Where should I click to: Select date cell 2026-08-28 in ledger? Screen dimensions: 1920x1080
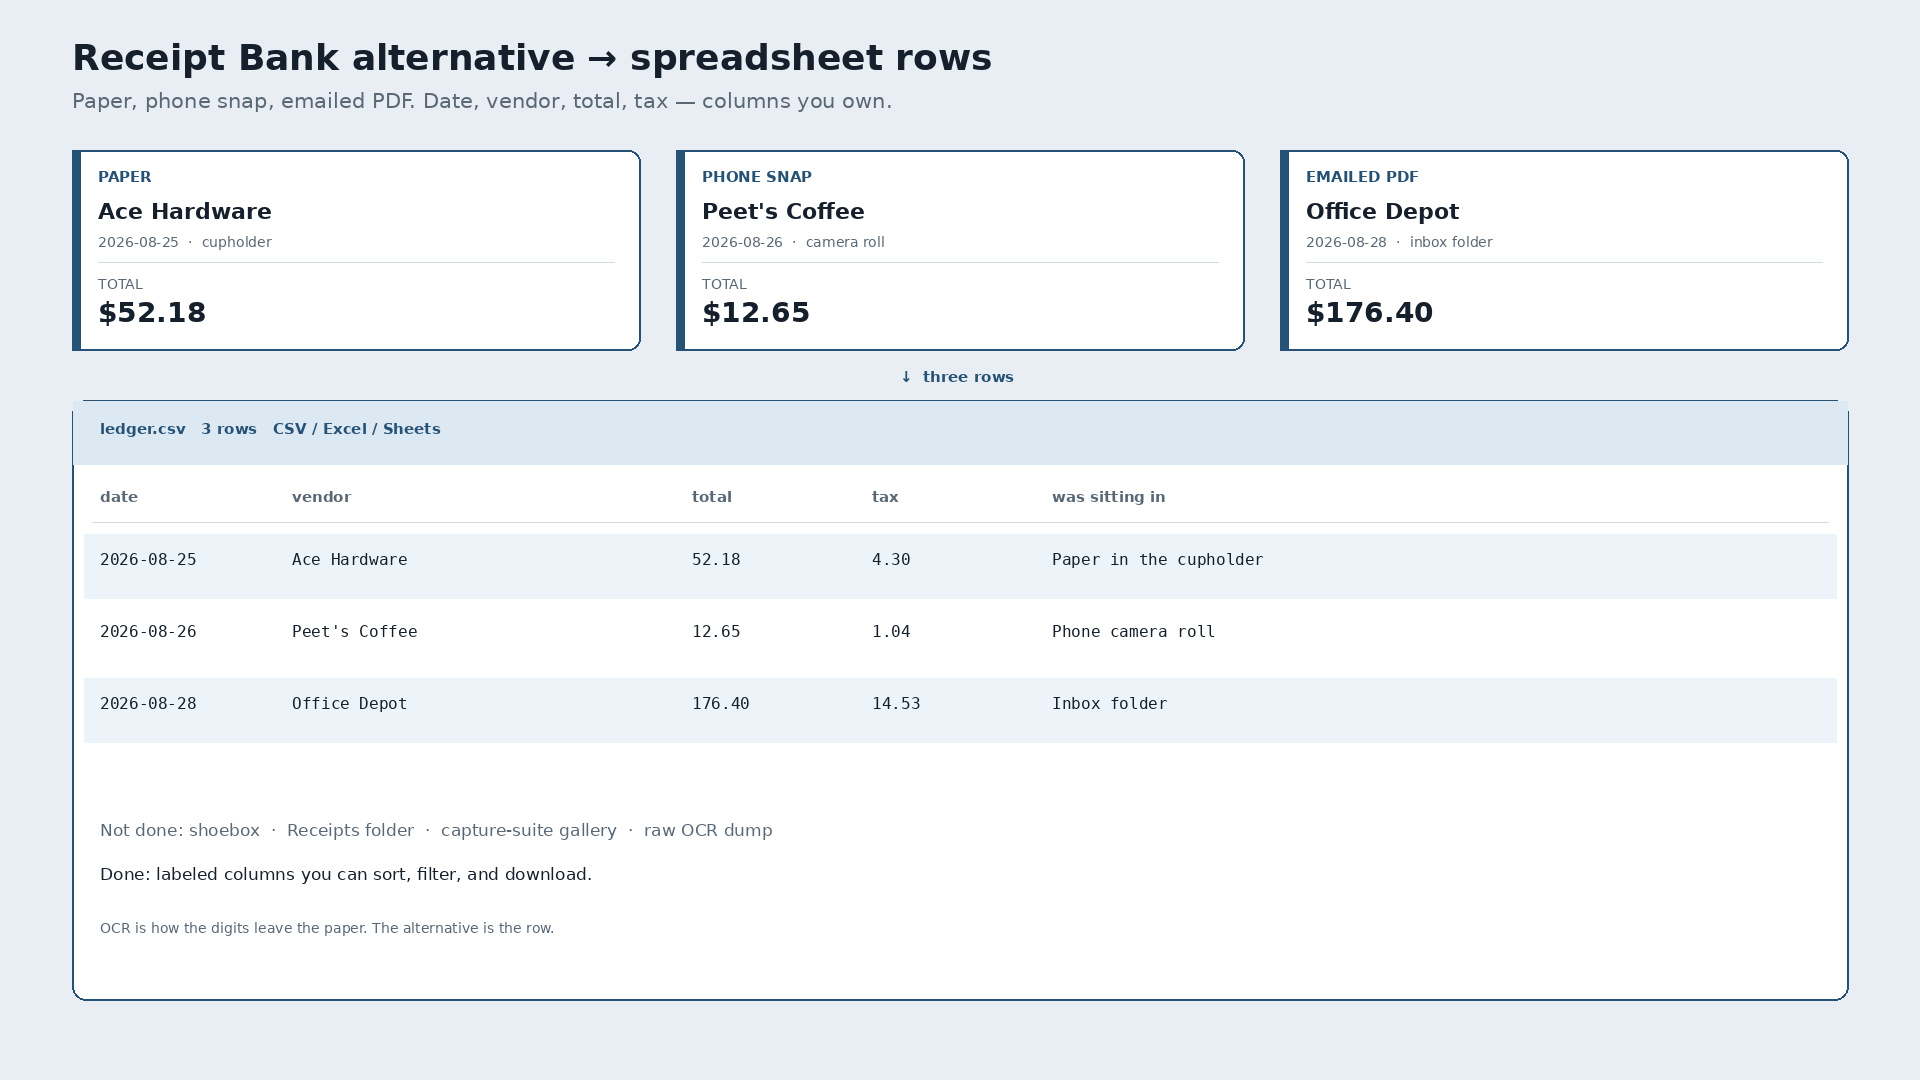[x=148, y=704]
